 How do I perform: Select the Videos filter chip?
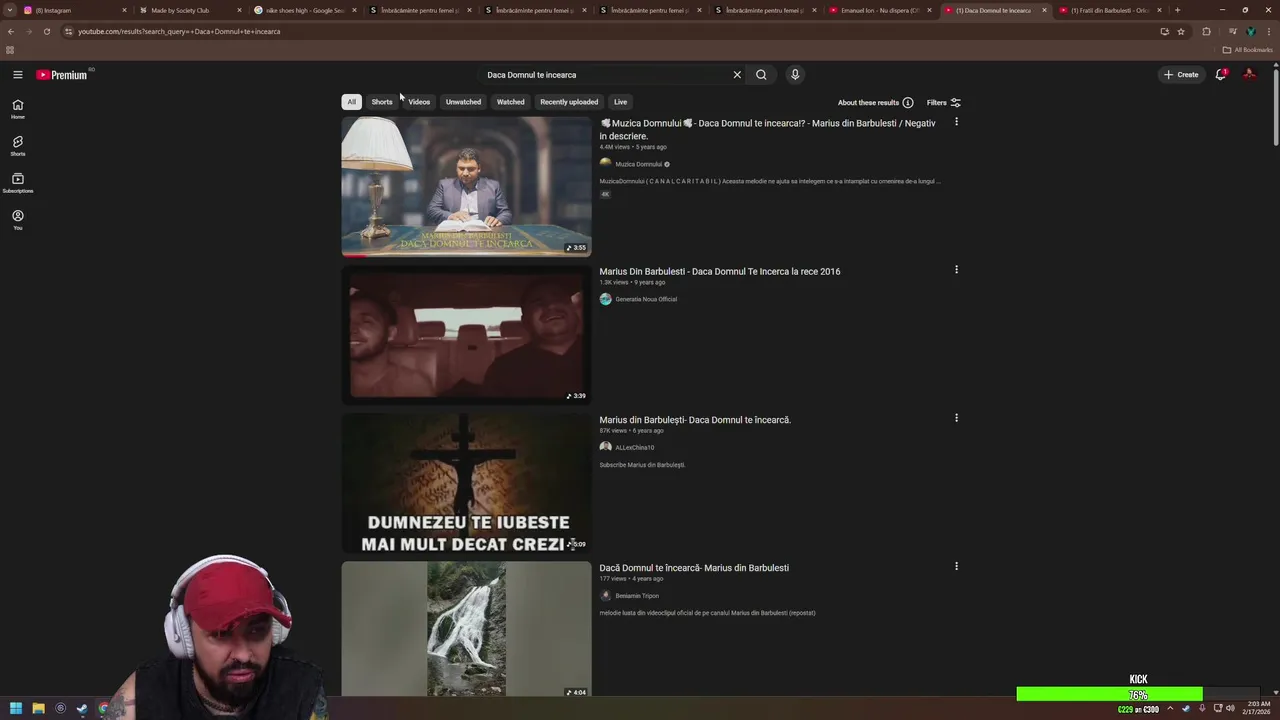coord(419,102)
